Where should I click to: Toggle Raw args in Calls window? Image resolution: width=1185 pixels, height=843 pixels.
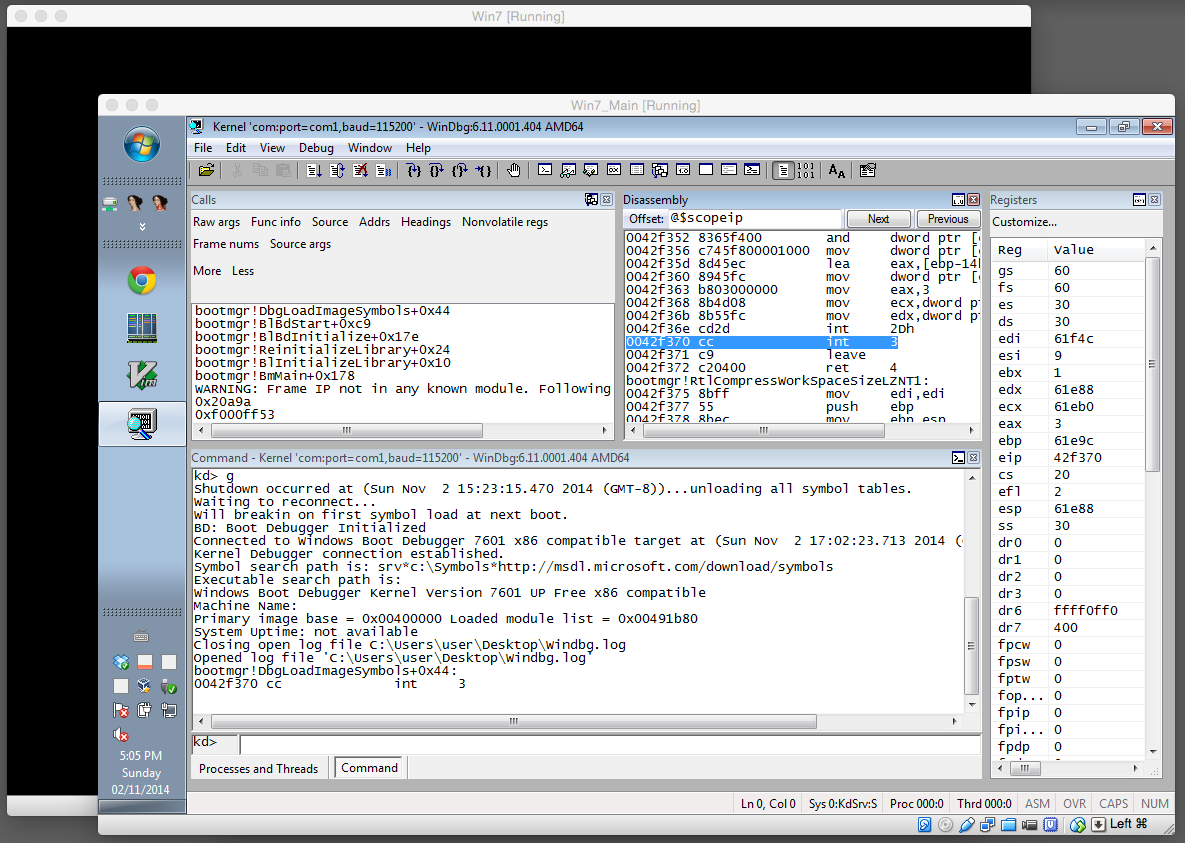(216, 222)
